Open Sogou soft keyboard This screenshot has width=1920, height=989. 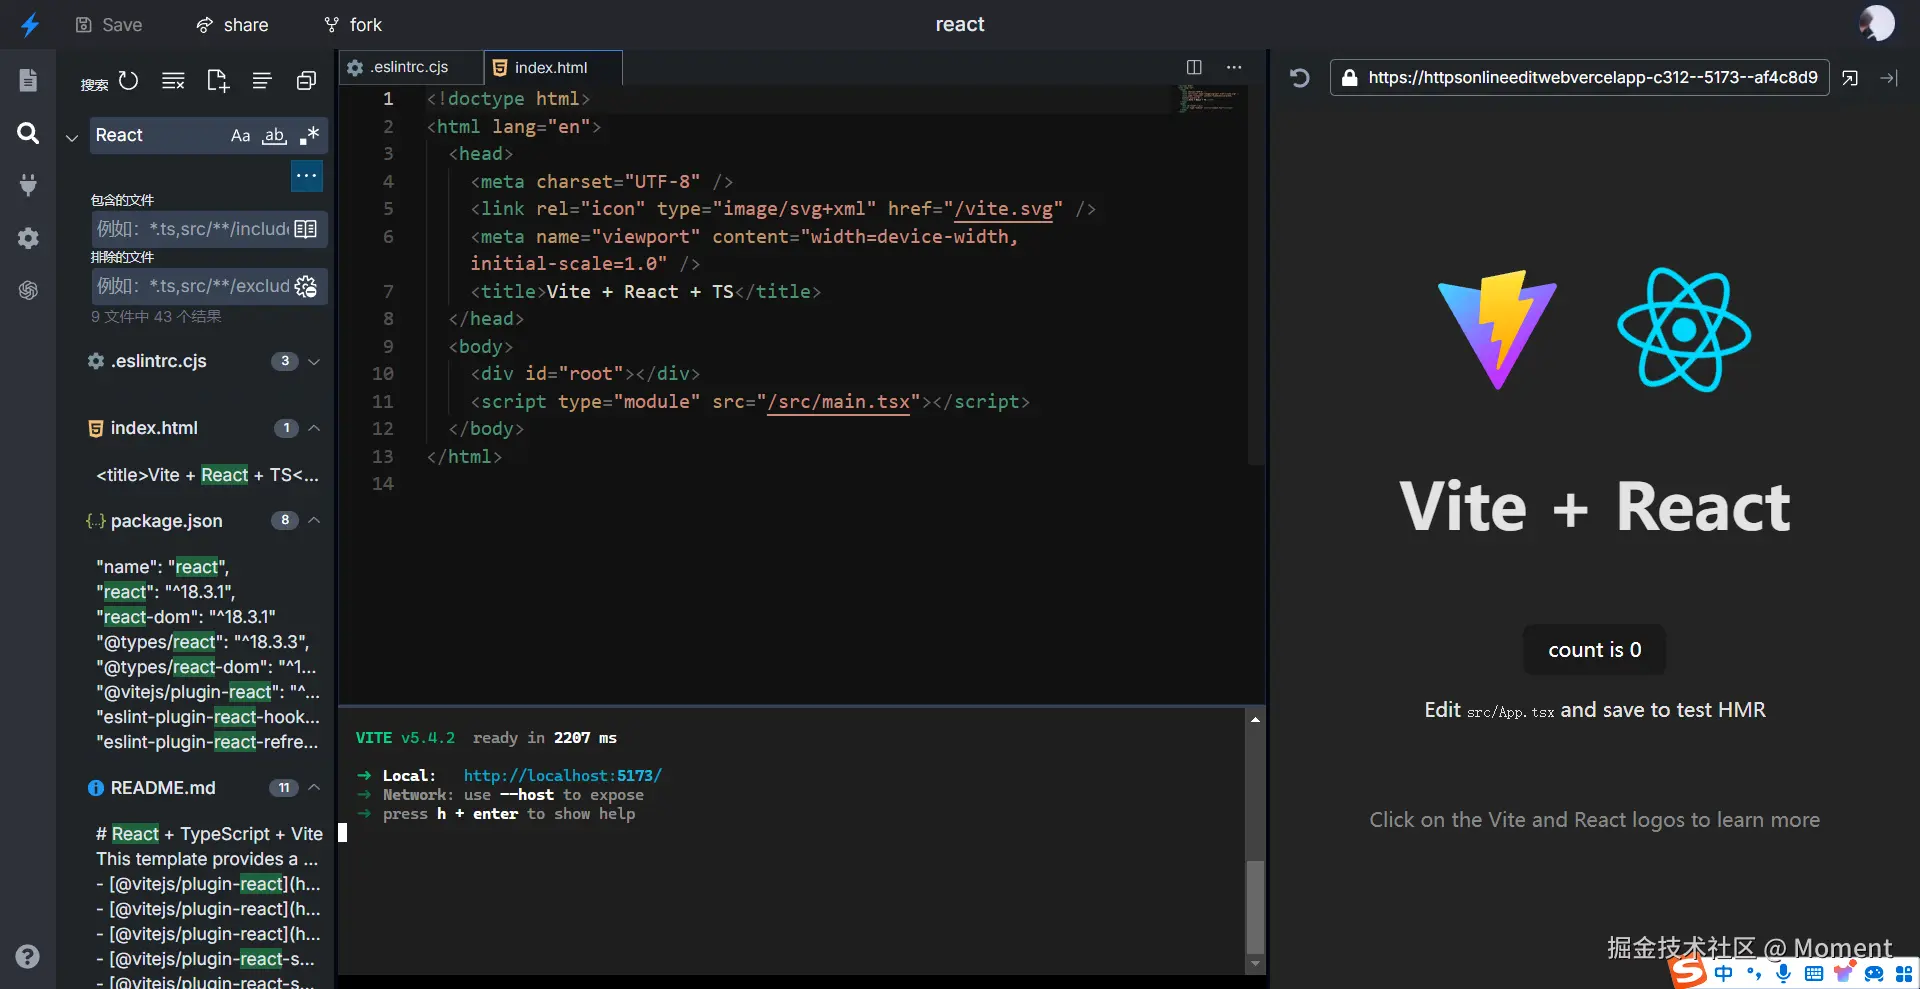click(1814, 973)
